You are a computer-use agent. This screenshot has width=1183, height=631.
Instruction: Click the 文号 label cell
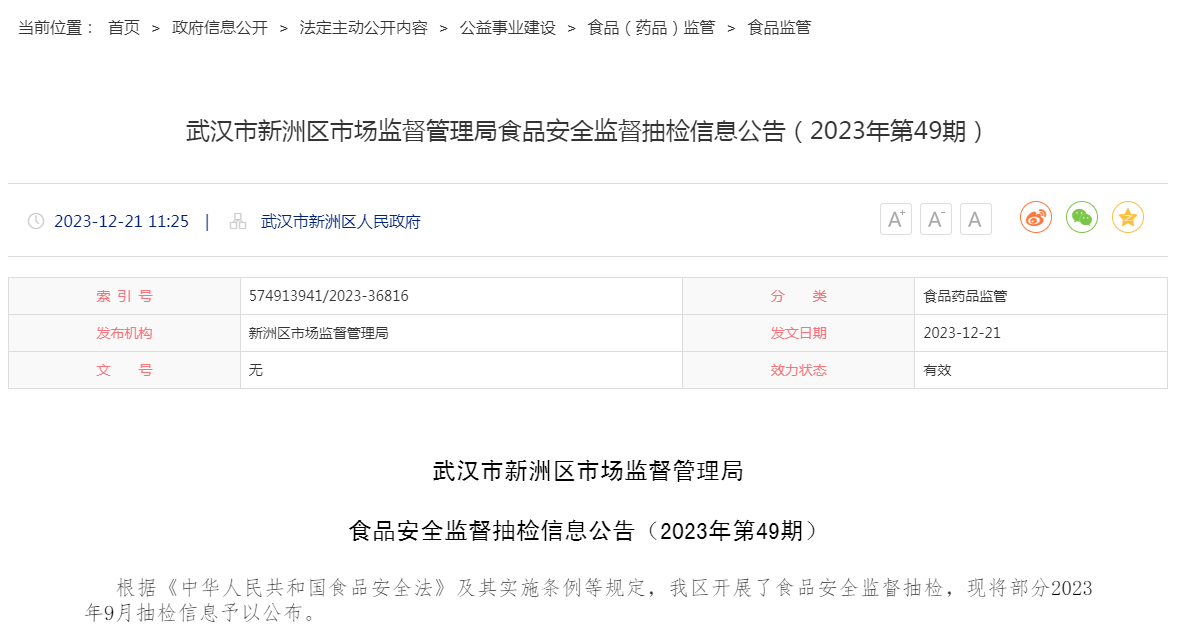point(124,370)
